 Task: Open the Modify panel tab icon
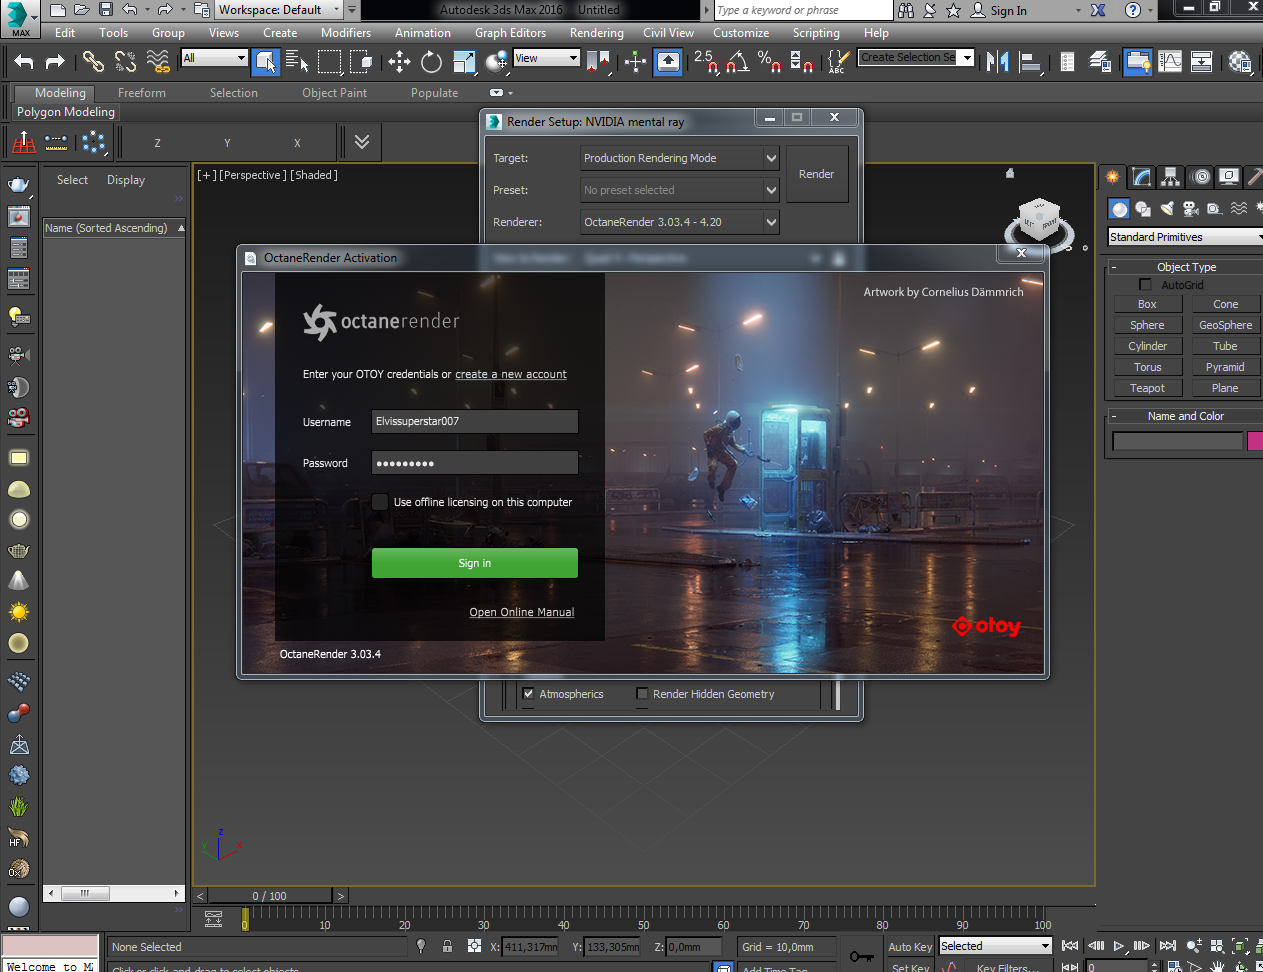(1141, 177)
